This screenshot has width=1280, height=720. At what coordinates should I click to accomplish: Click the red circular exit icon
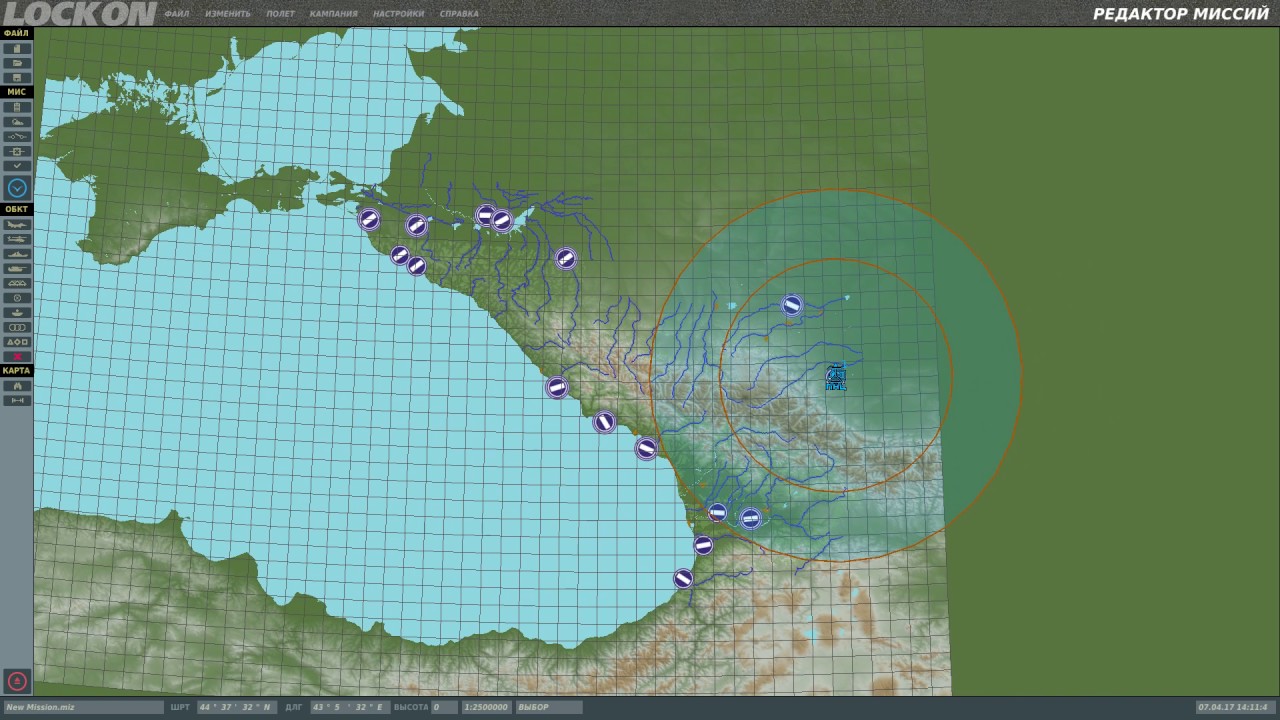click(x=17, y=681)
